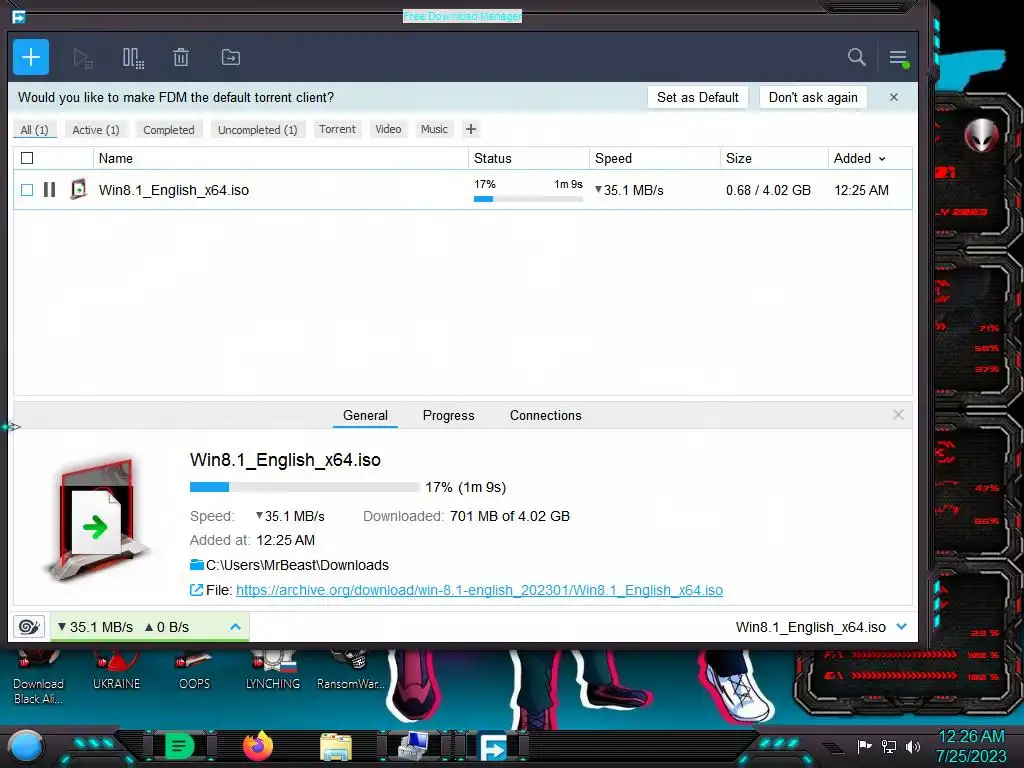Click the Alienware head desktop gadget
1024x768 pixels.
[981, 135]
